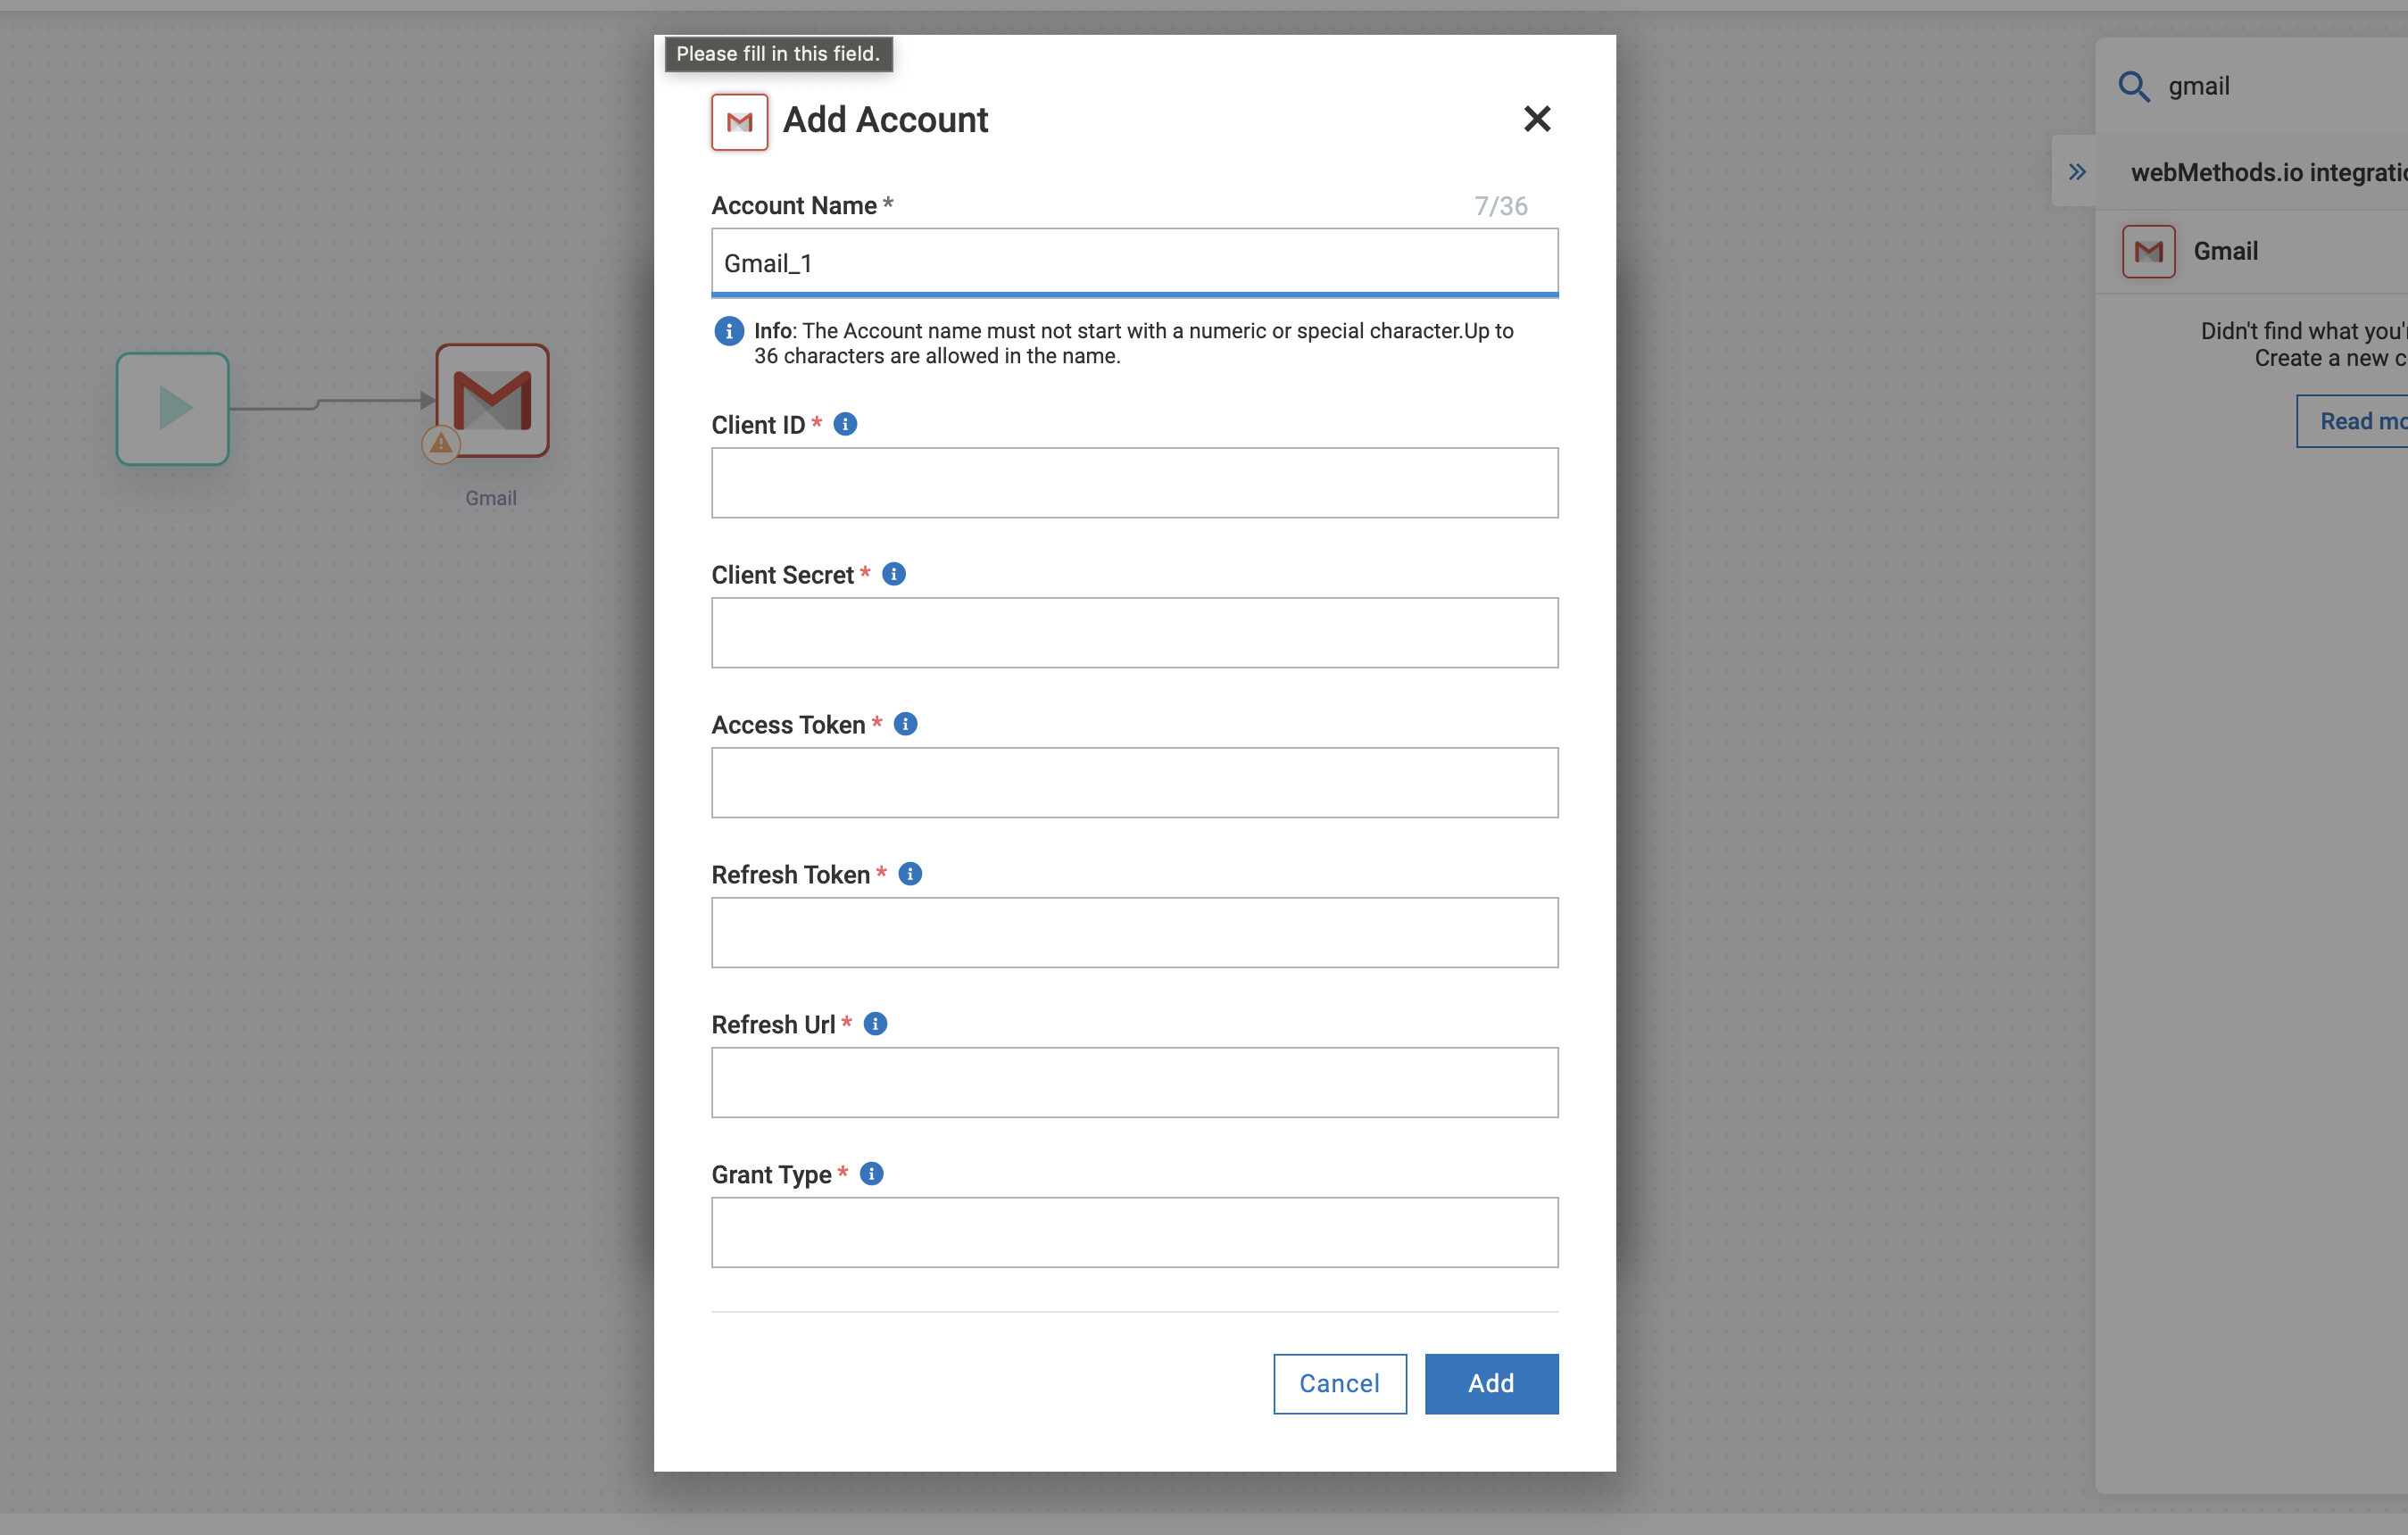Click the Client ID info icon
The height and width of the screenshot is (1535, 2408).
pyautogui.click(x=845, y=424)
